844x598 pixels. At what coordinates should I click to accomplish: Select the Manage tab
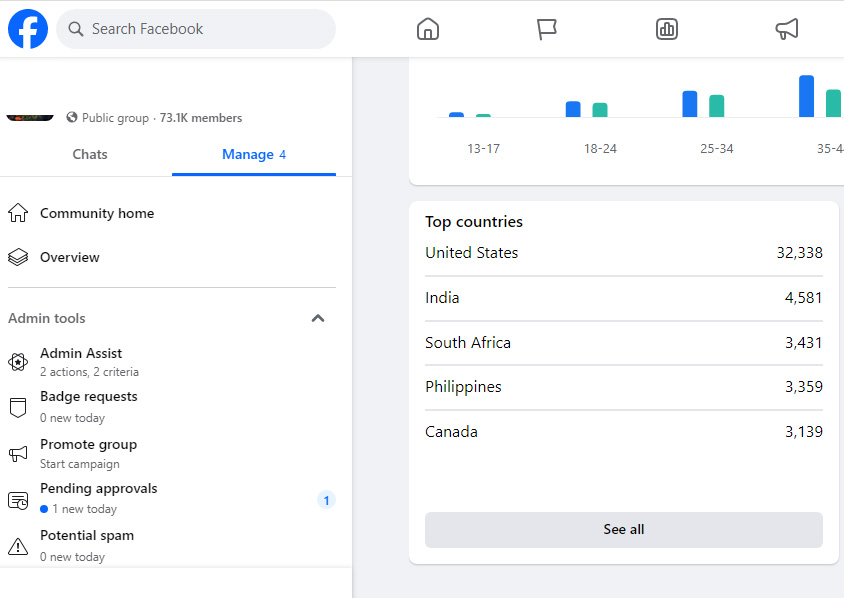[253, 155]
